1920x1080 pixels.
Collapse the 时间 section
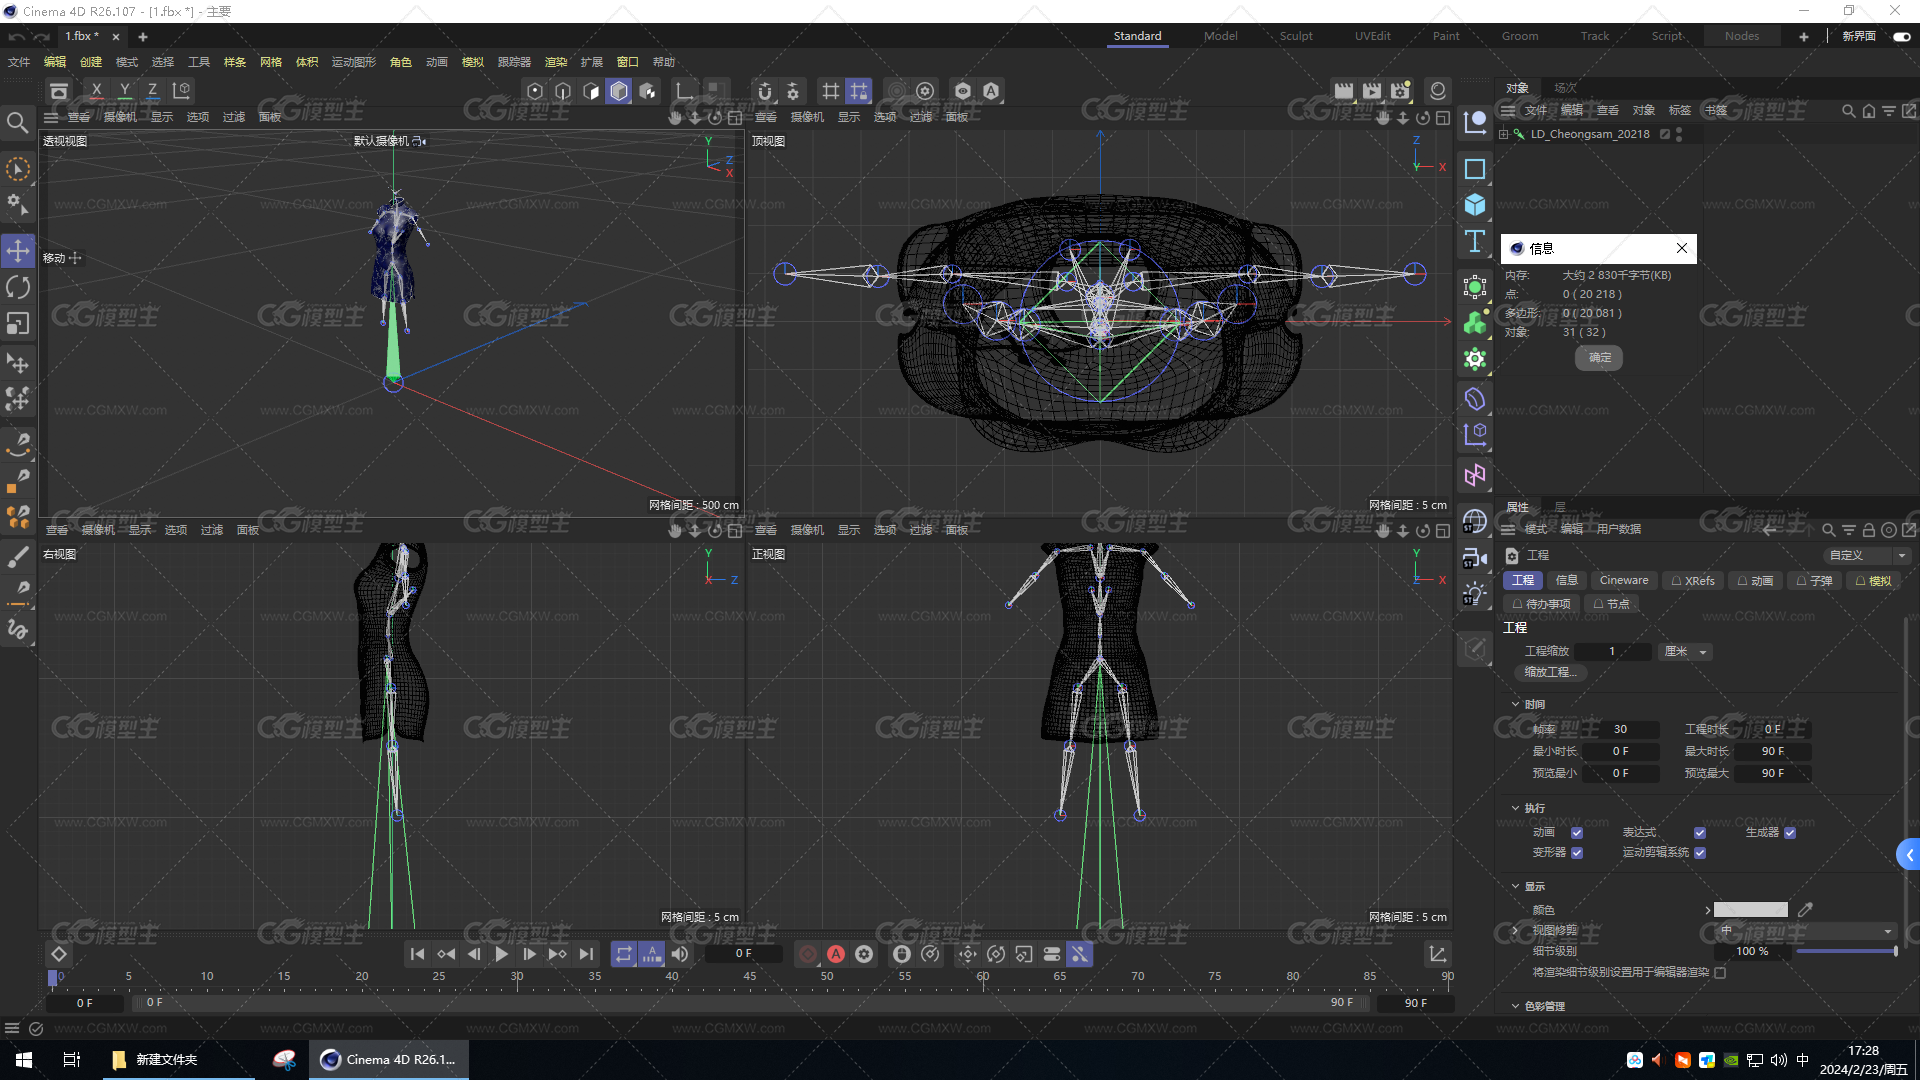[x=1515, y=705]
